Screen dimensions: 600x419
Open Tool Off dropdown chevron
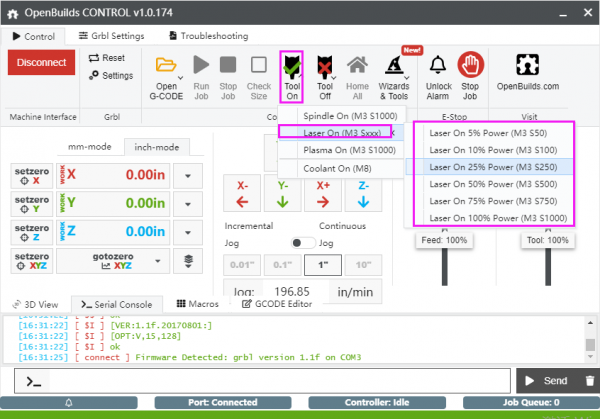tap(334, 78)
